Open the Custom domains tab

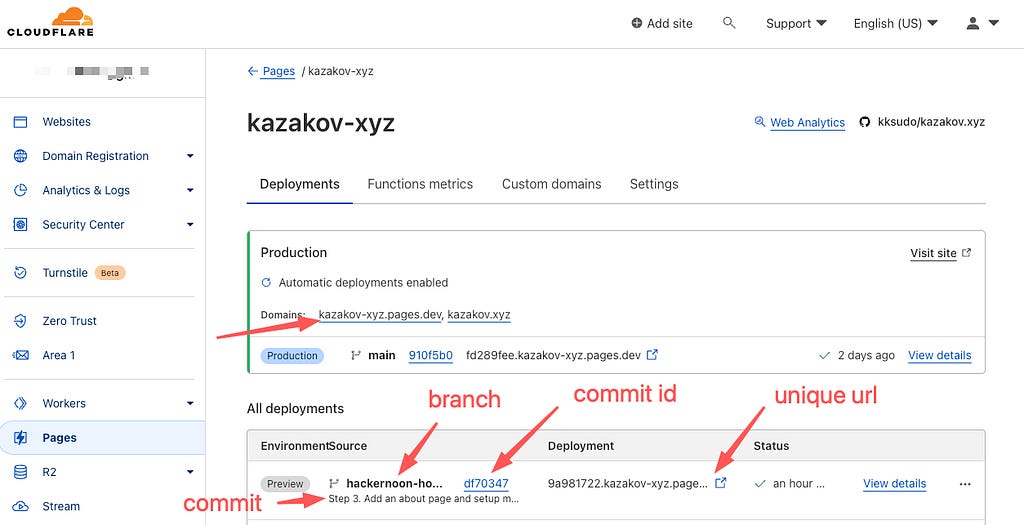point(552,184)
